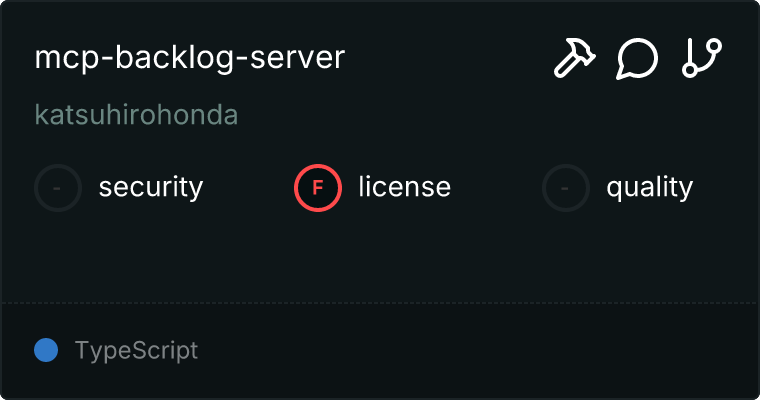Click the security score dash circle
This screenshot has width=760, height=400.
pyautogui.click(x=58, y=187)
